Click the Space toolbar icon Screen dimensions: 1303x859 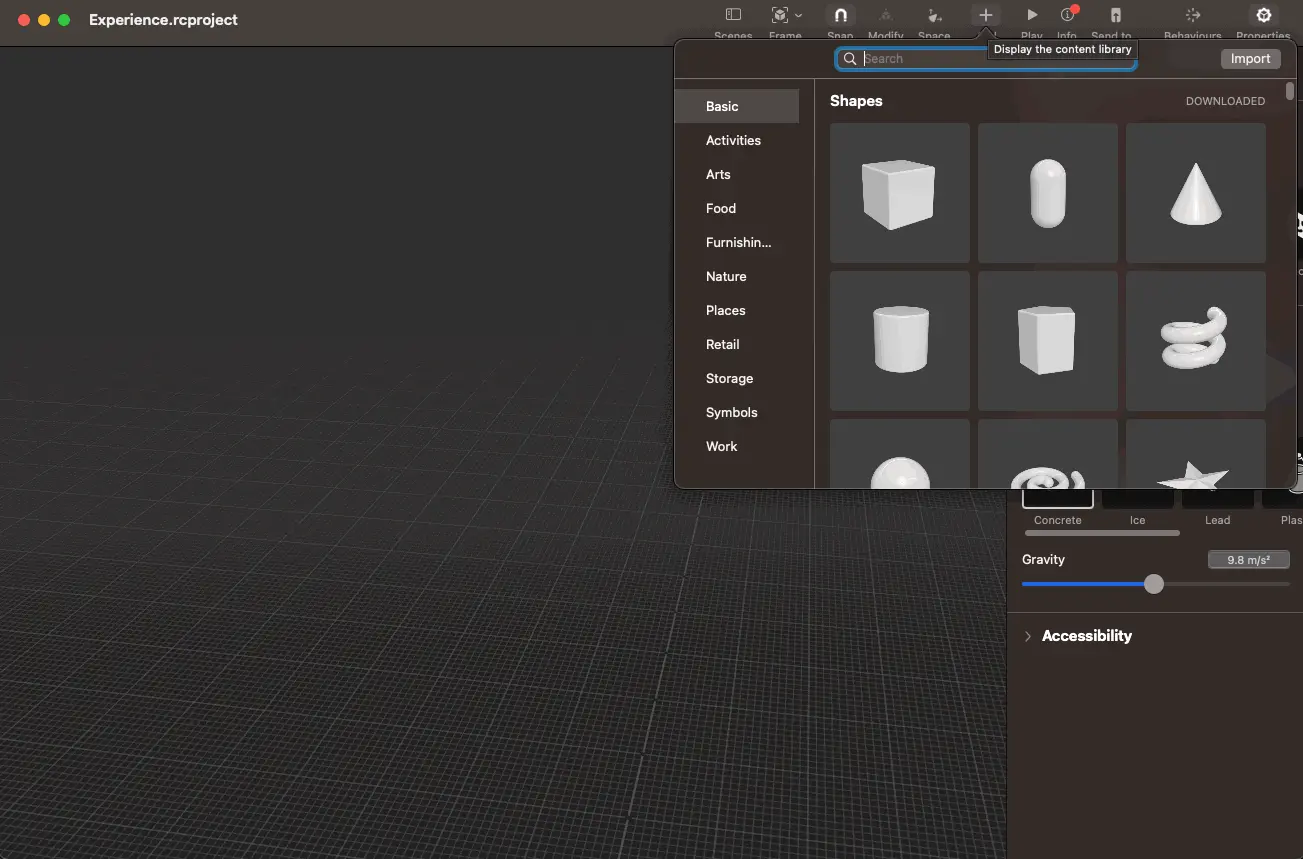(934, 16)
